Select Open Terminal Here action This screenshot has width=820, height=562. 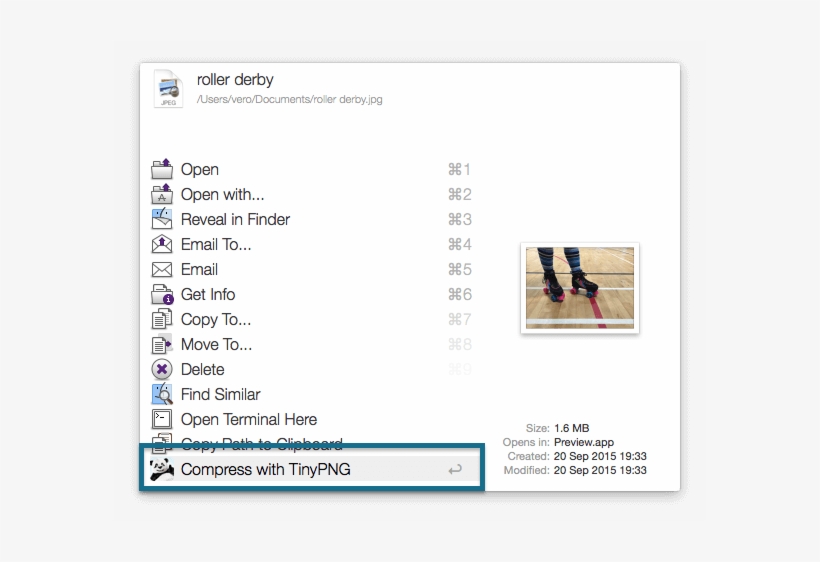tap(312, 419)
